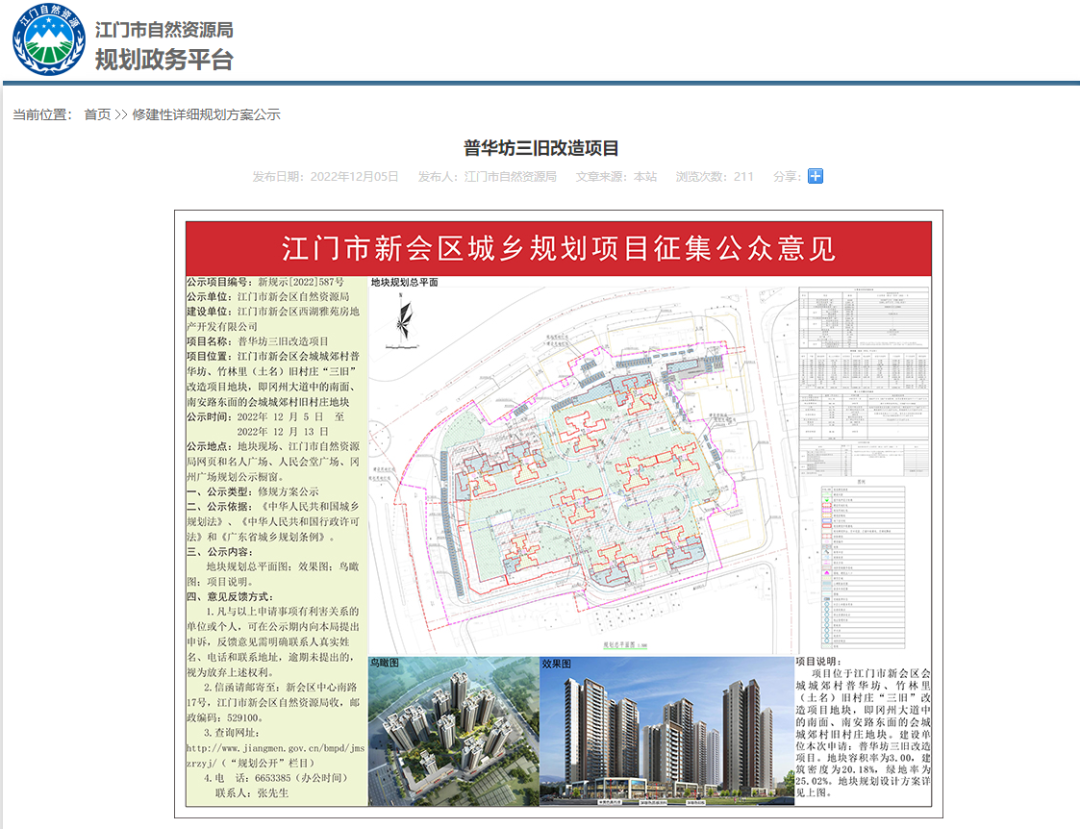Click the 效果图 building rendering image
Viewport: 1080px width, 829px height.
pos(667,731)
